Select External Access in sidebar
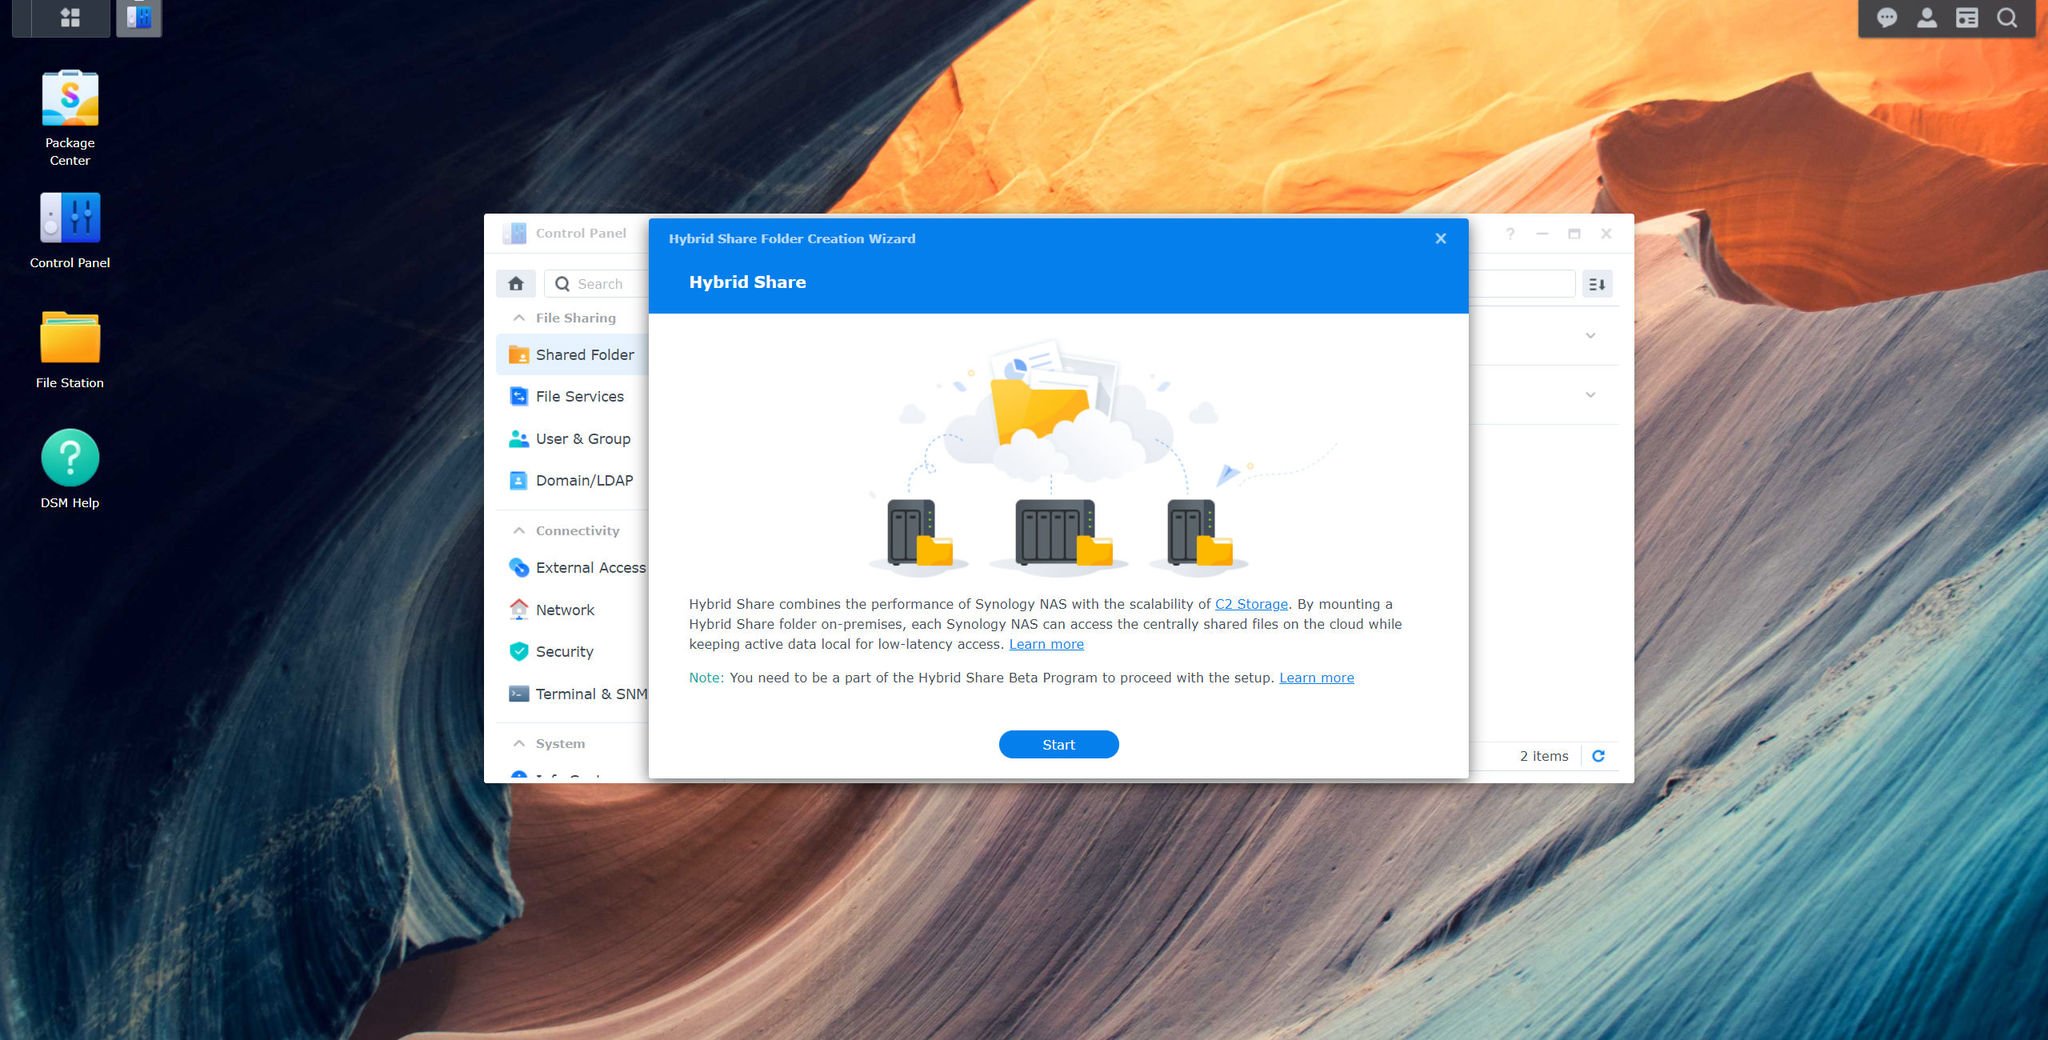 (572, 568)
